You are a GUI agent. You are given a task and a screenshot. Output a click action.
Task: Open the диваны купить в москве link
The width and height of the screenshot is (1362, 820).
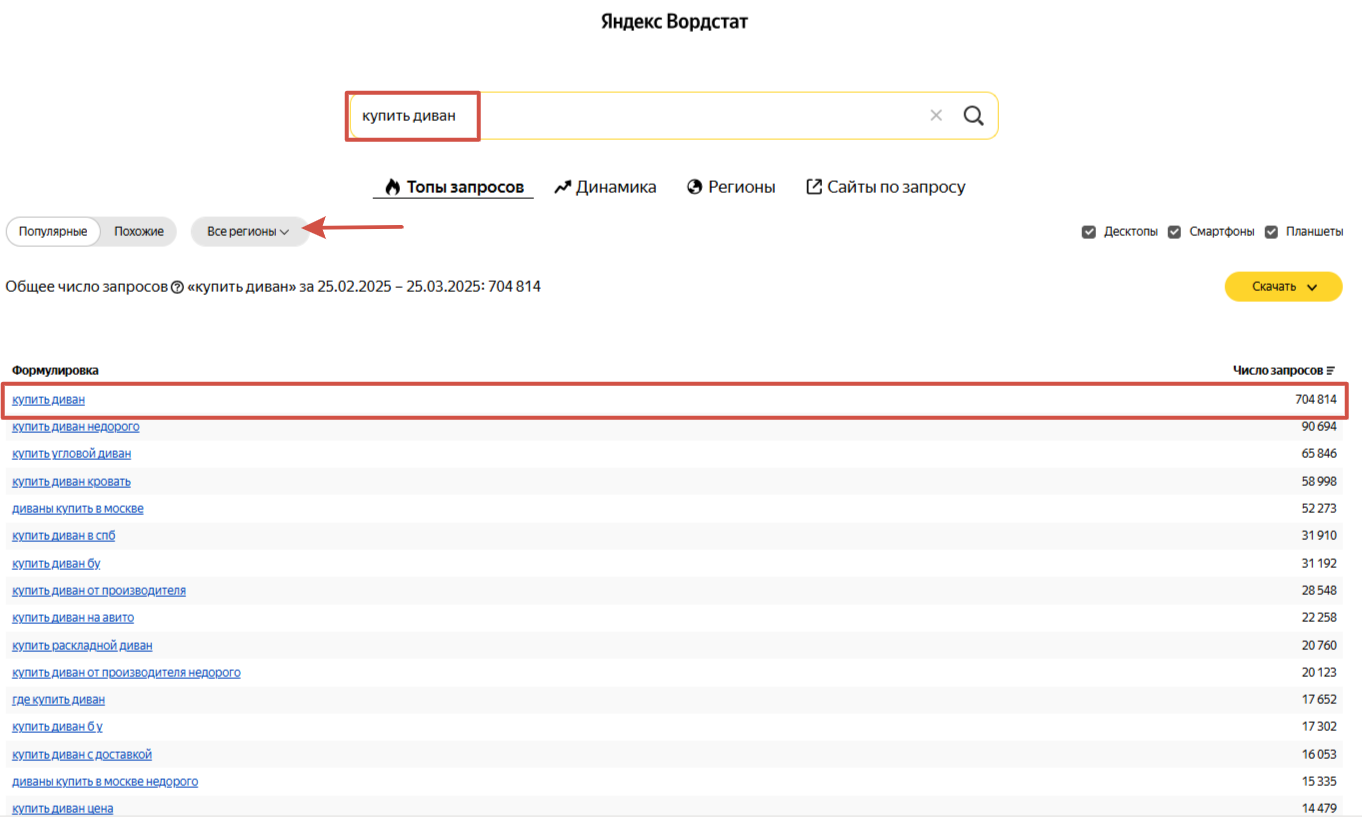pos(77,509)
